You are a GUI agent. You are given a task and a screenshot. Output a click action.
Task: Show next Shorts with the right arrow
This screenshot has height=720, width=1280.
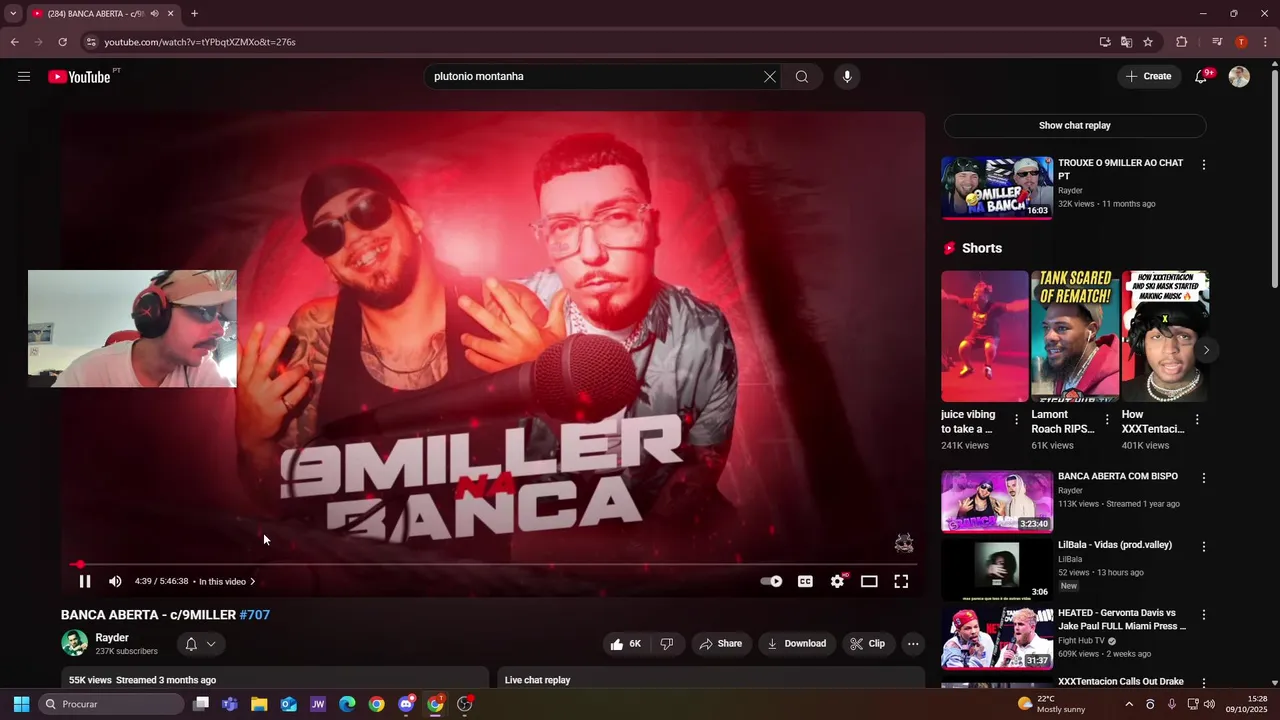coord(1206,350)
